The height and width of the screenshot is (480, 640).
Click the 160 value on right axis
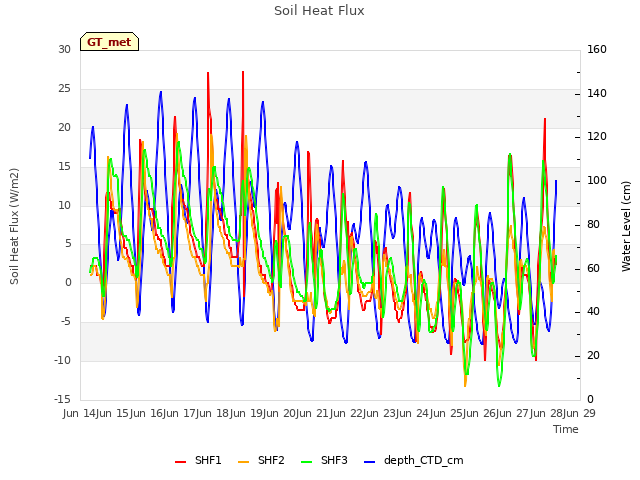coord(597,49)
